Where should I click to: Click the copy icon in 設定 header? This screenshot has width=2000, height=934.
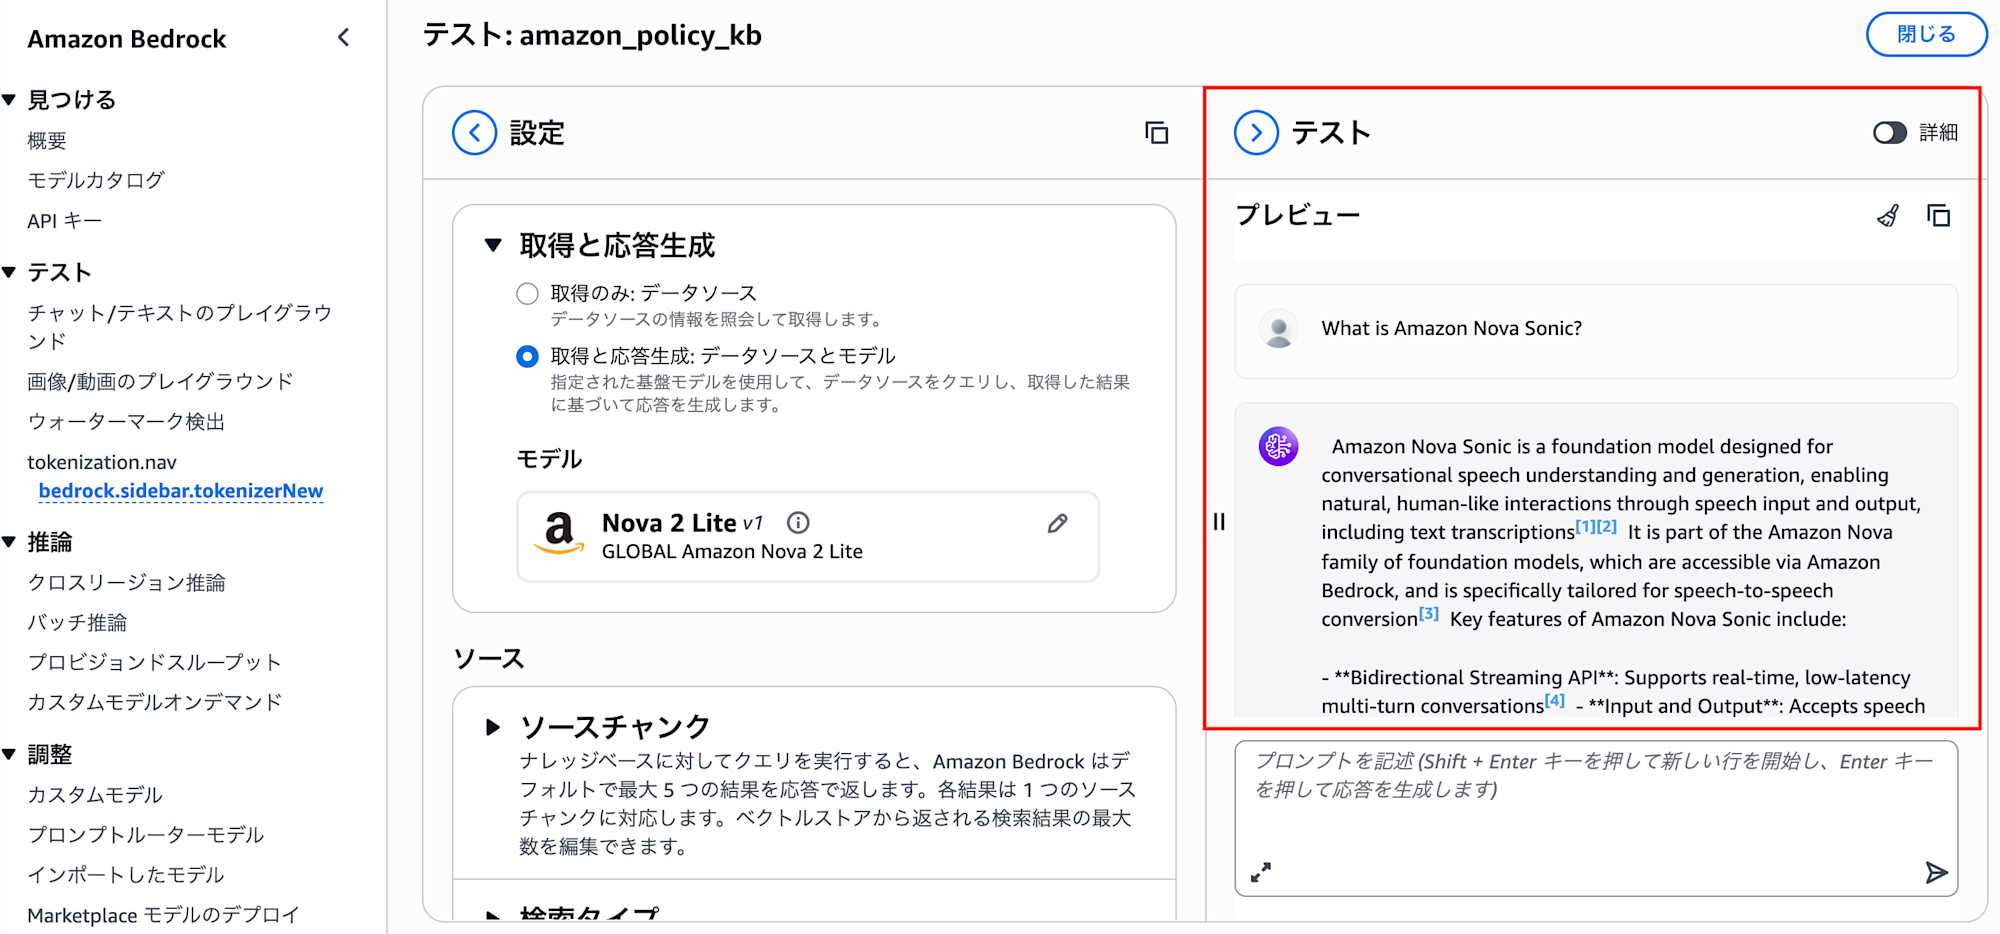(x=1156, y=133)
